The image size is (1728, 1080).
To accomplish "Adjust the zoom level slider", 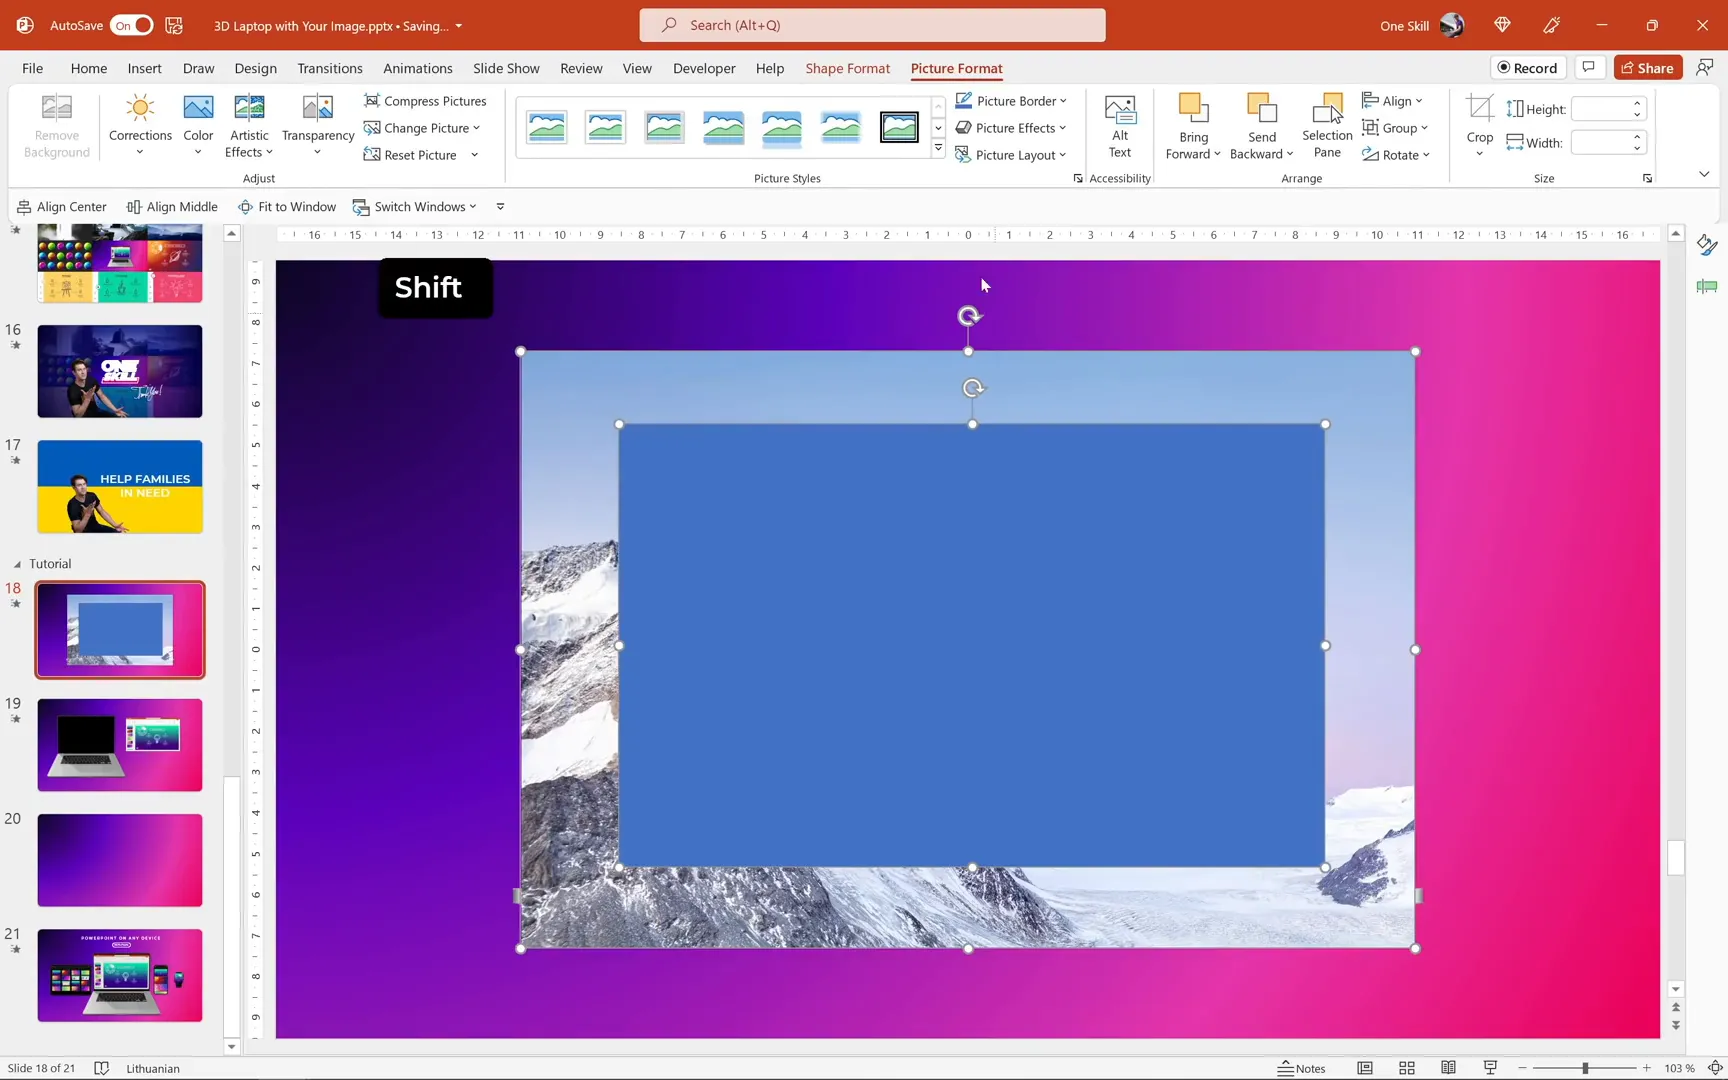I will tap(1585, 1068).
